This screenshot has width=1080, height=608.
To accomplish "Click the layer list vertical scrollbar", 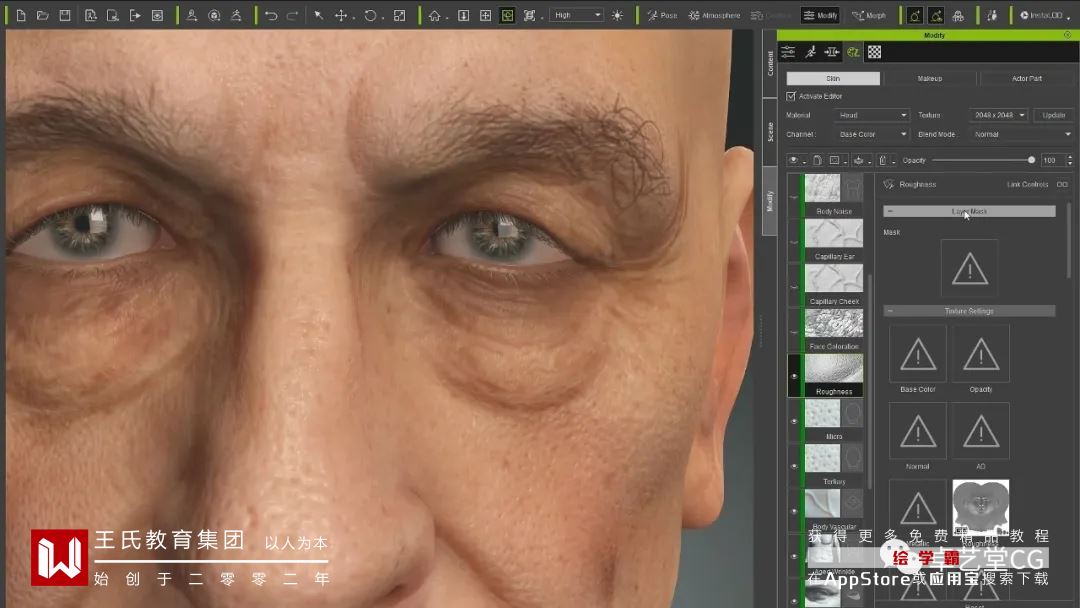I will 870,382.
